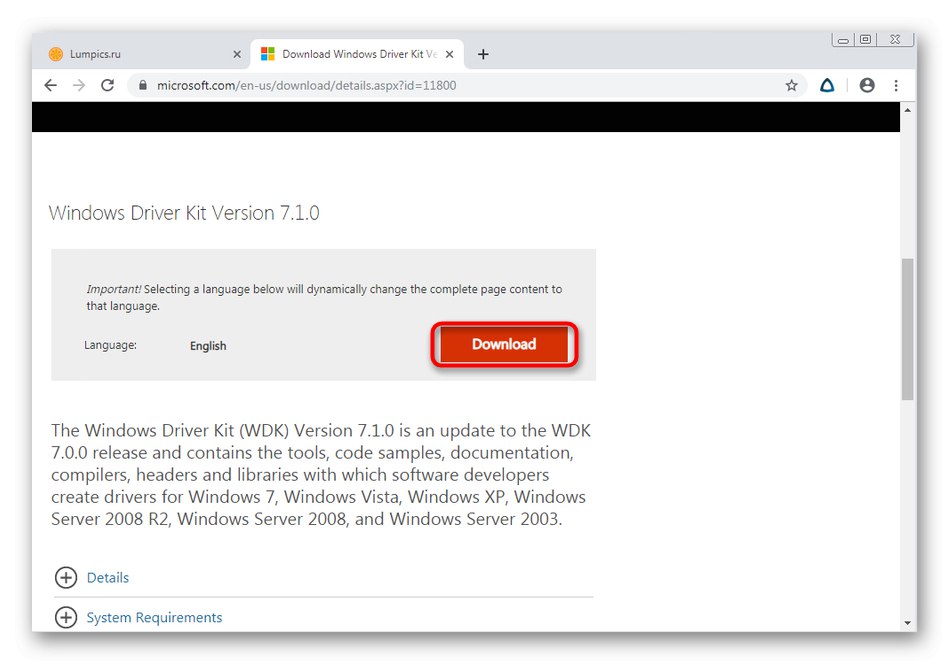Click the forward navigation arrow
950x665 pixels.
[x=79, y=85]
